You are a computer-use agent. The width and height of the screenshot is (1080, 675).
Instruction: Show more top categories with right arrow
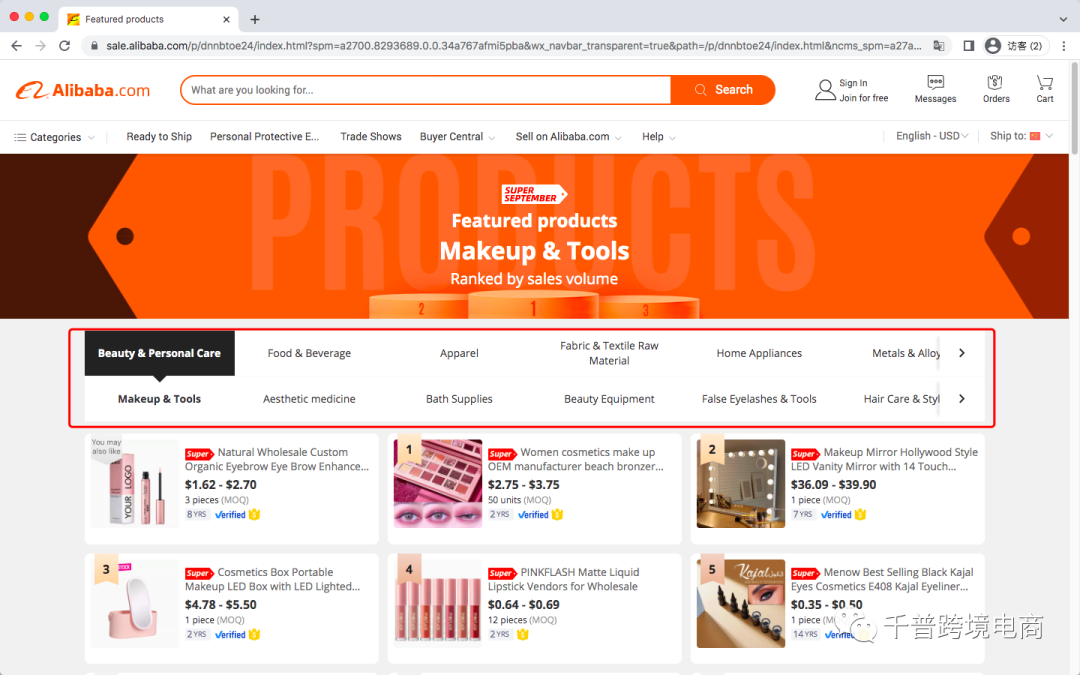click(962, 353)
